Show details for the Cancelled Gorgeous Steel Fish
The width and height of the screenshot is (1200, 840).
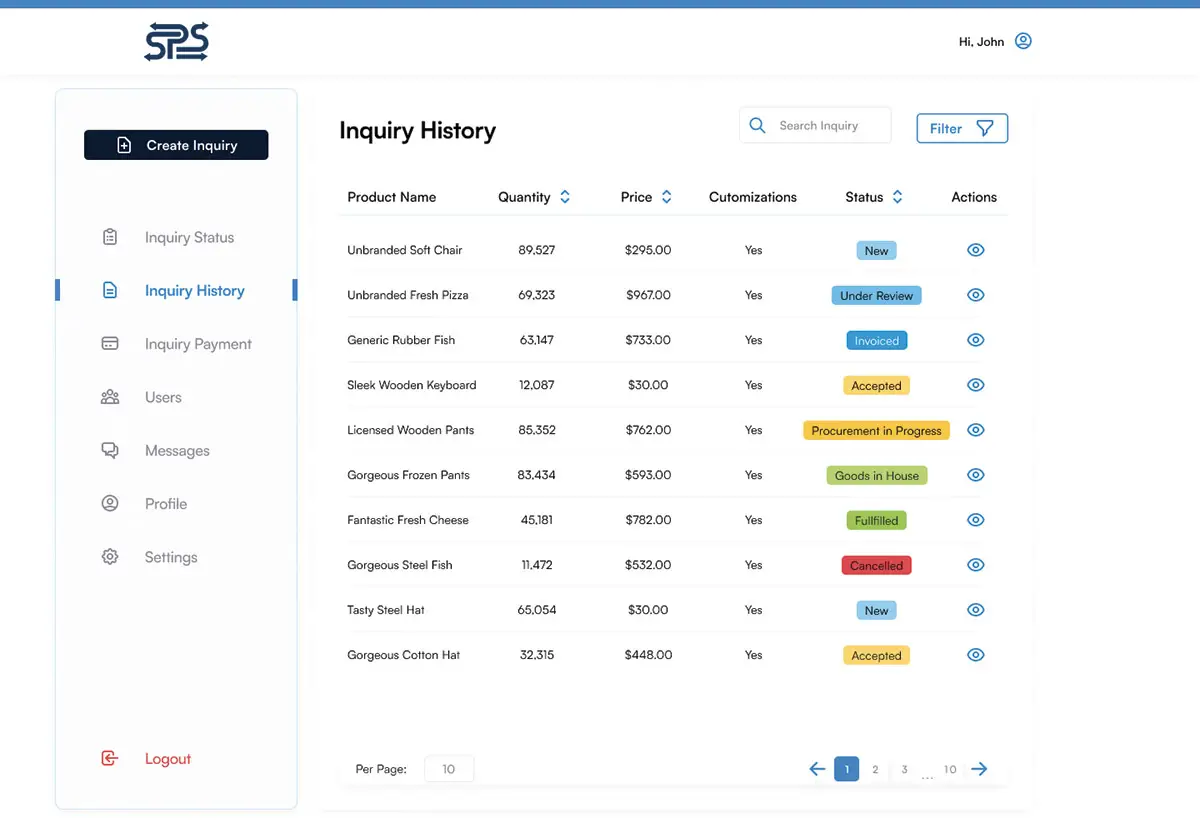pos(975,564)
